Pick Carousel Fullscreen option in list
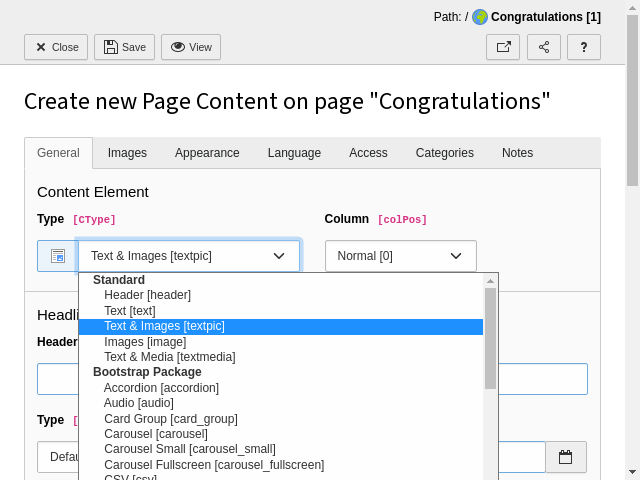640x480 pixels. (x=214, y=465)
